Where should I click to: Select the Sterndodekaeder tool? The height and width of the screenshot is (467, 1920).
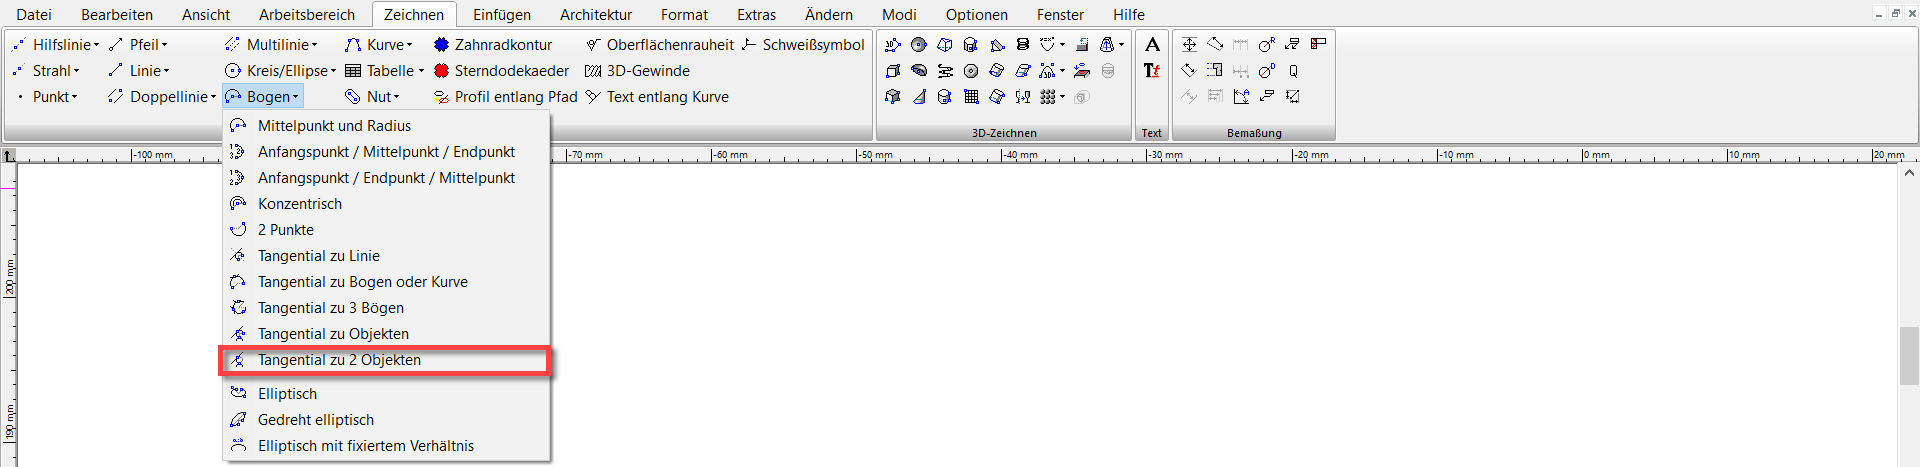pyautogui.click(x=501, y=71)
